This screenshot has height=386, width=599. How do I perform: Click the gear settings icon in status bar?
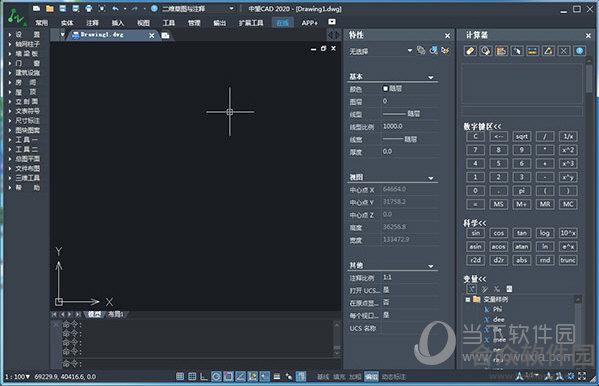571,376
